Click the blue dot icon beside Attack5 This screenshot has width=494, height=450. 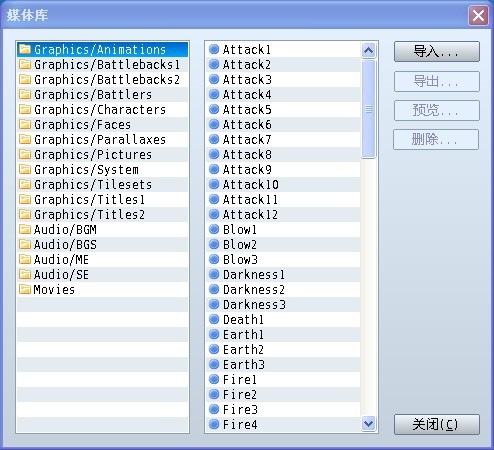[214, 109]
